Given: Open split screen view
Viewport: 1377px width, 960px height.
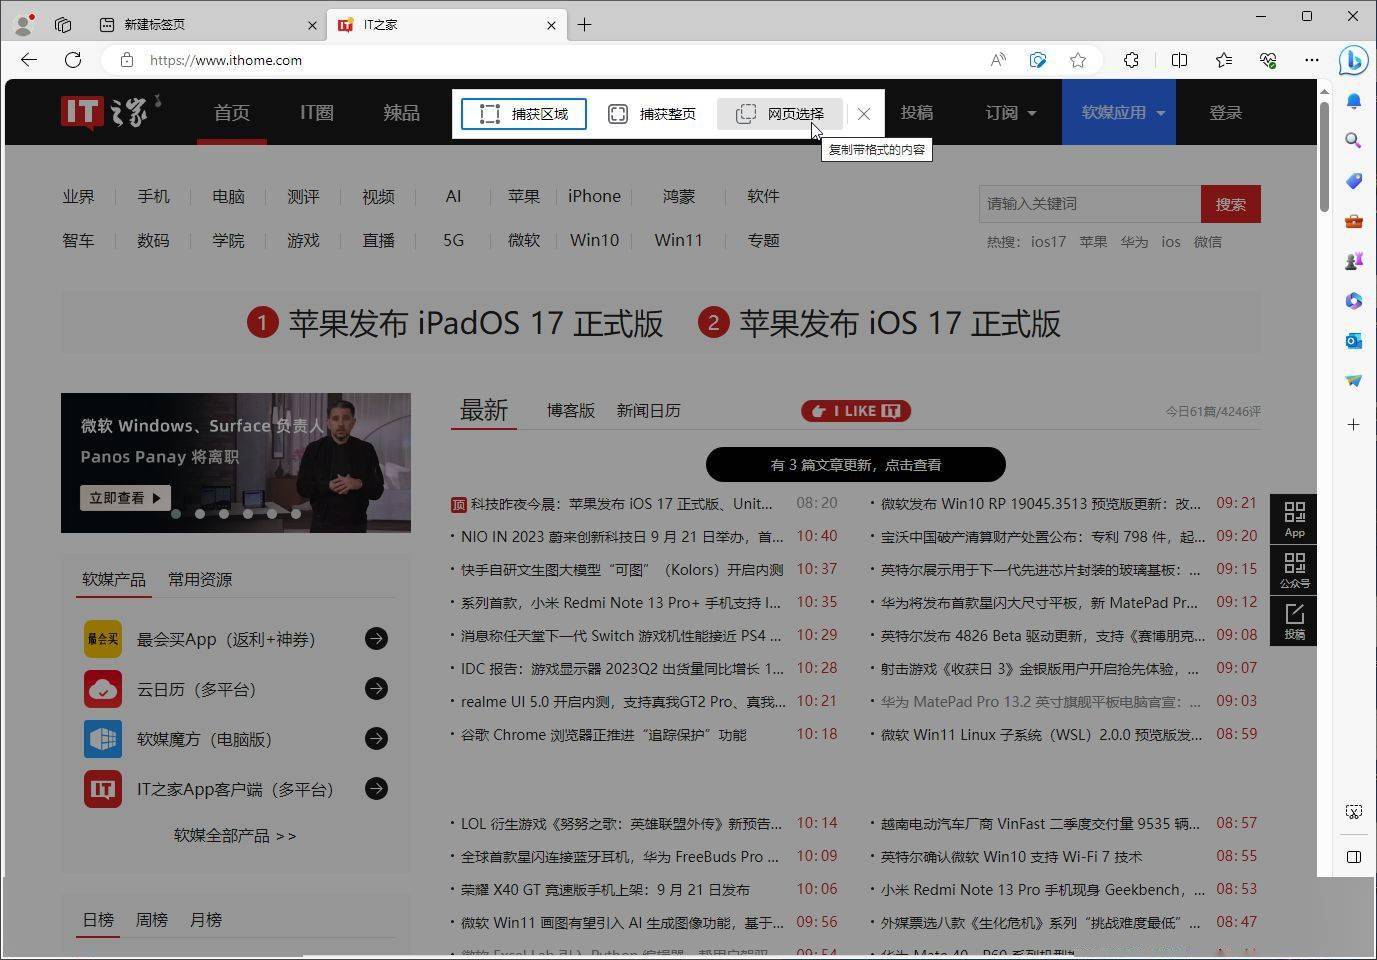Looking at the screenshot, I should (x=1180, y=60).
